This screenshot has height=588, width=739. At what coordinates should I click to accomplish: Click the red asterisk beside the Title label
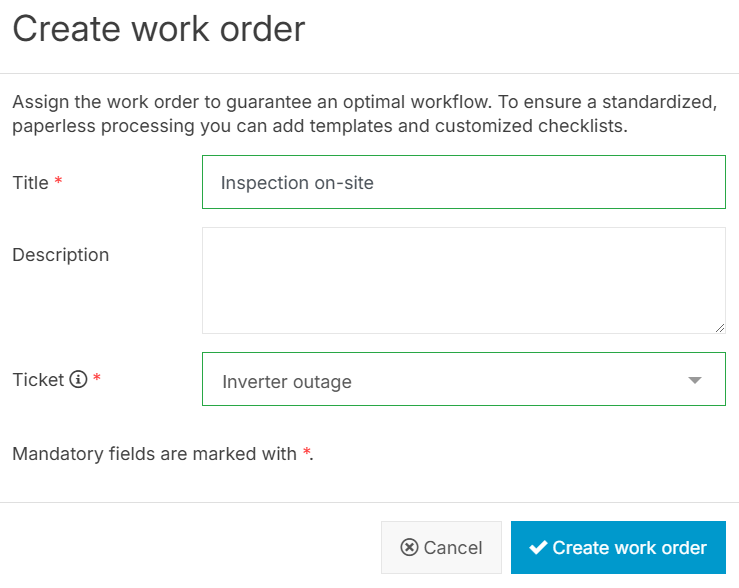click(58, 183)
